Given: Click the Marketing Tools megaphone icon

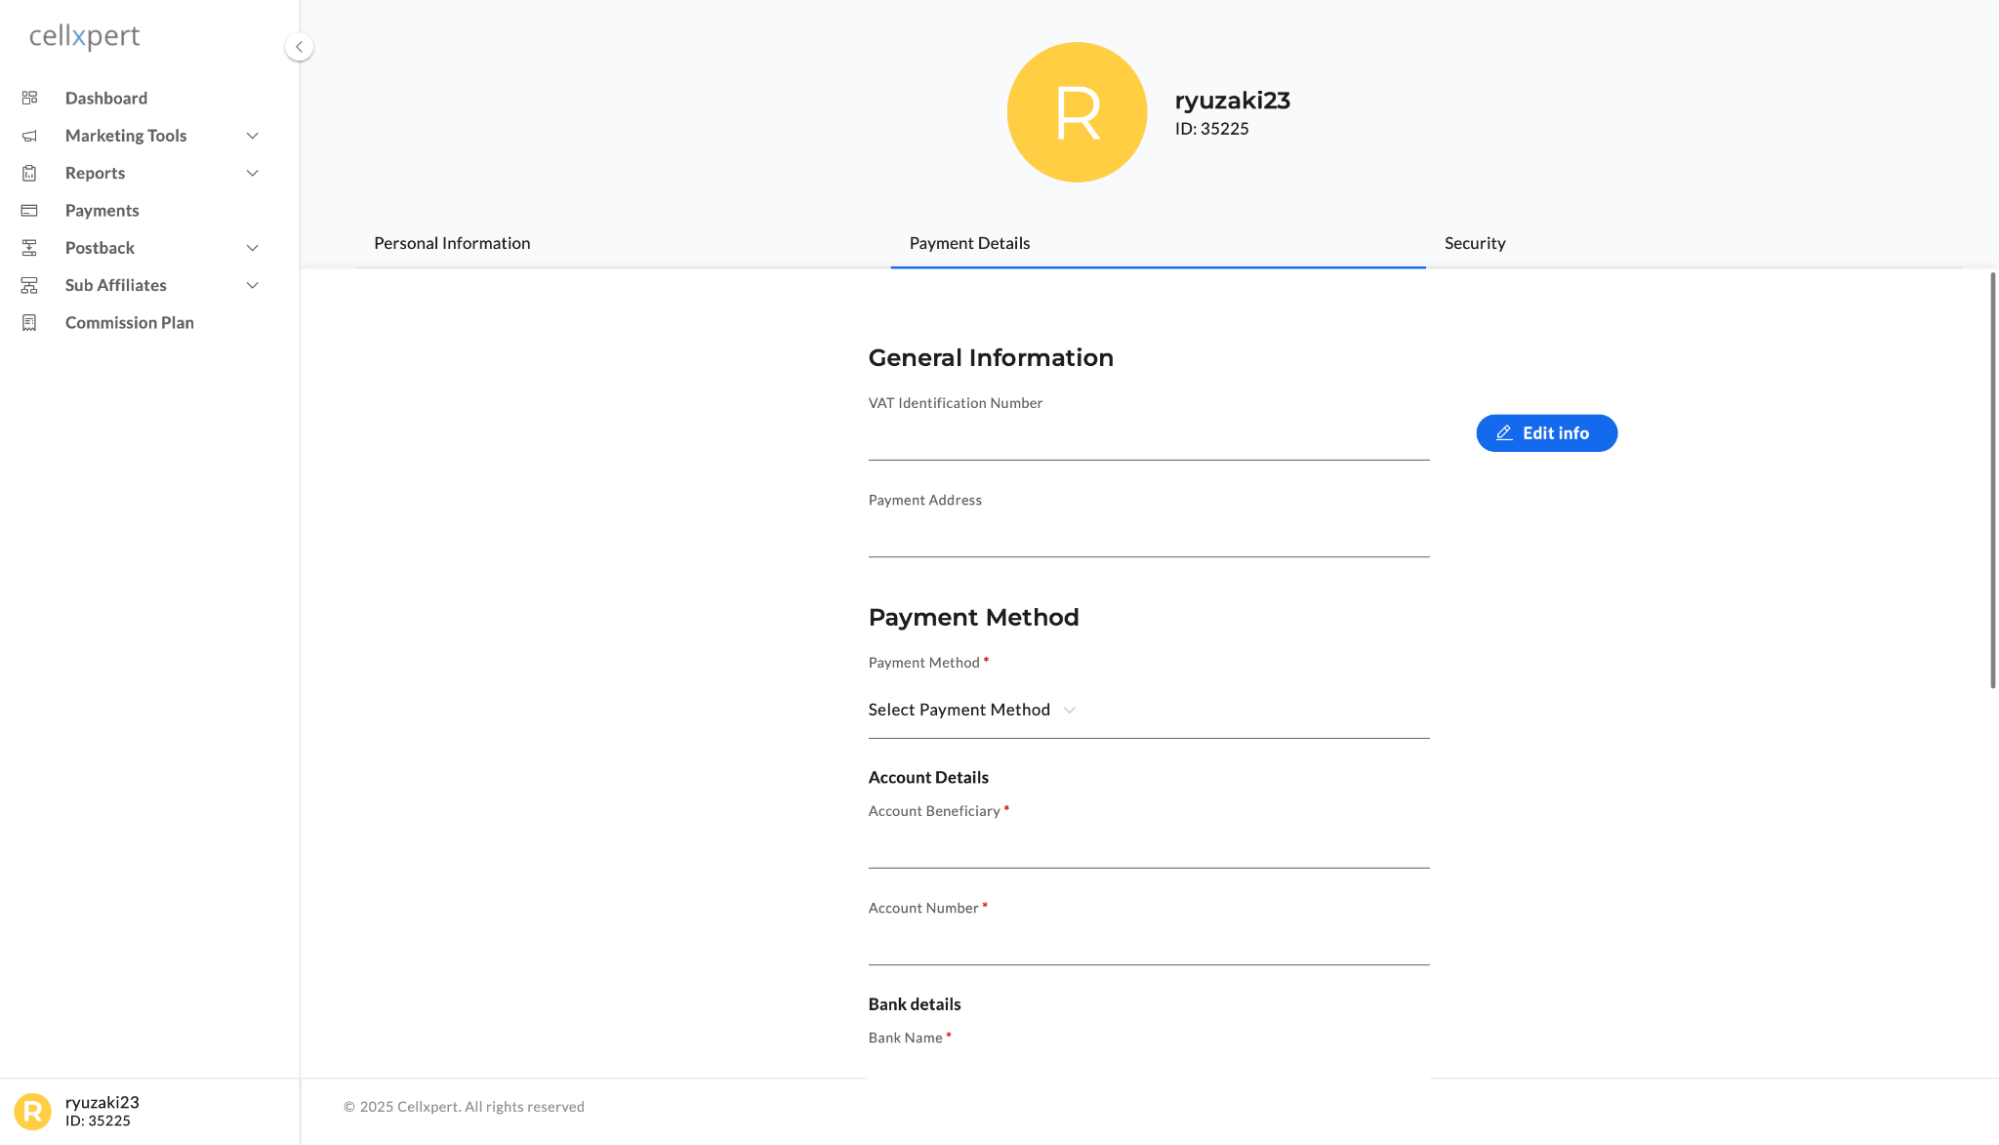Looking at the screenshot, I should coord(29,136).
